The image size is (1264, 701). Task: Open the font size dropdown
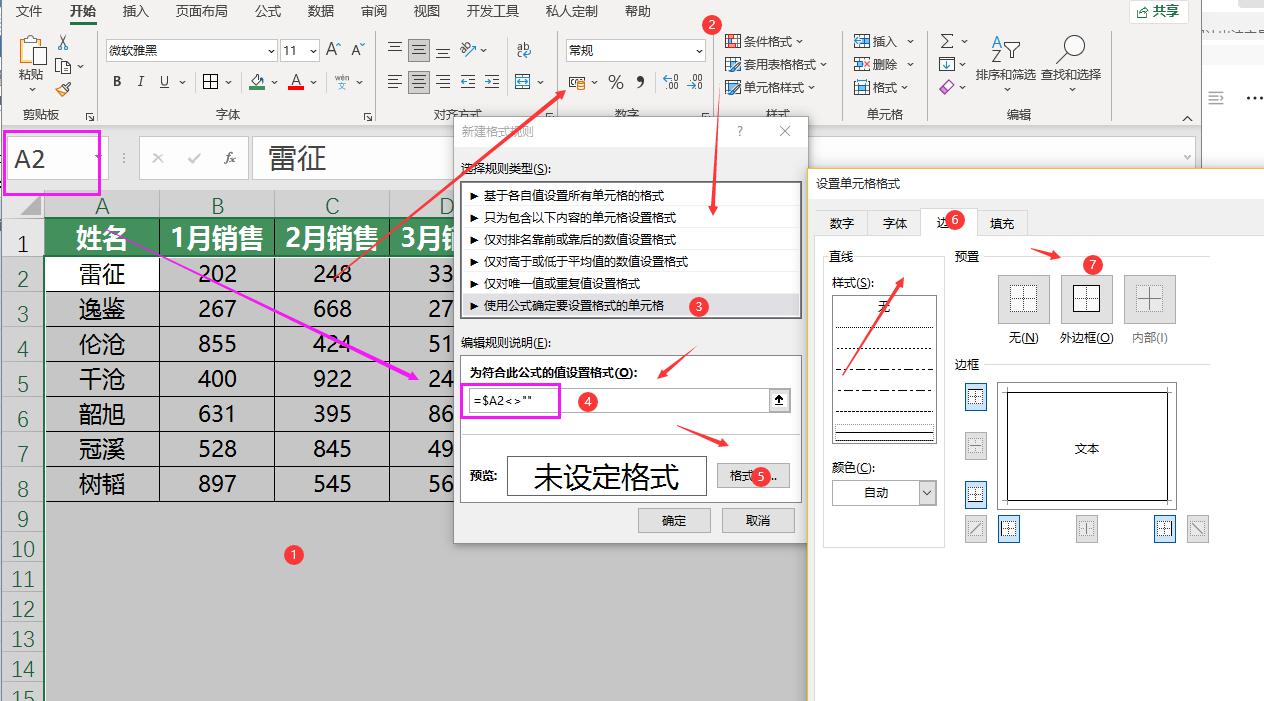point(313,50)
